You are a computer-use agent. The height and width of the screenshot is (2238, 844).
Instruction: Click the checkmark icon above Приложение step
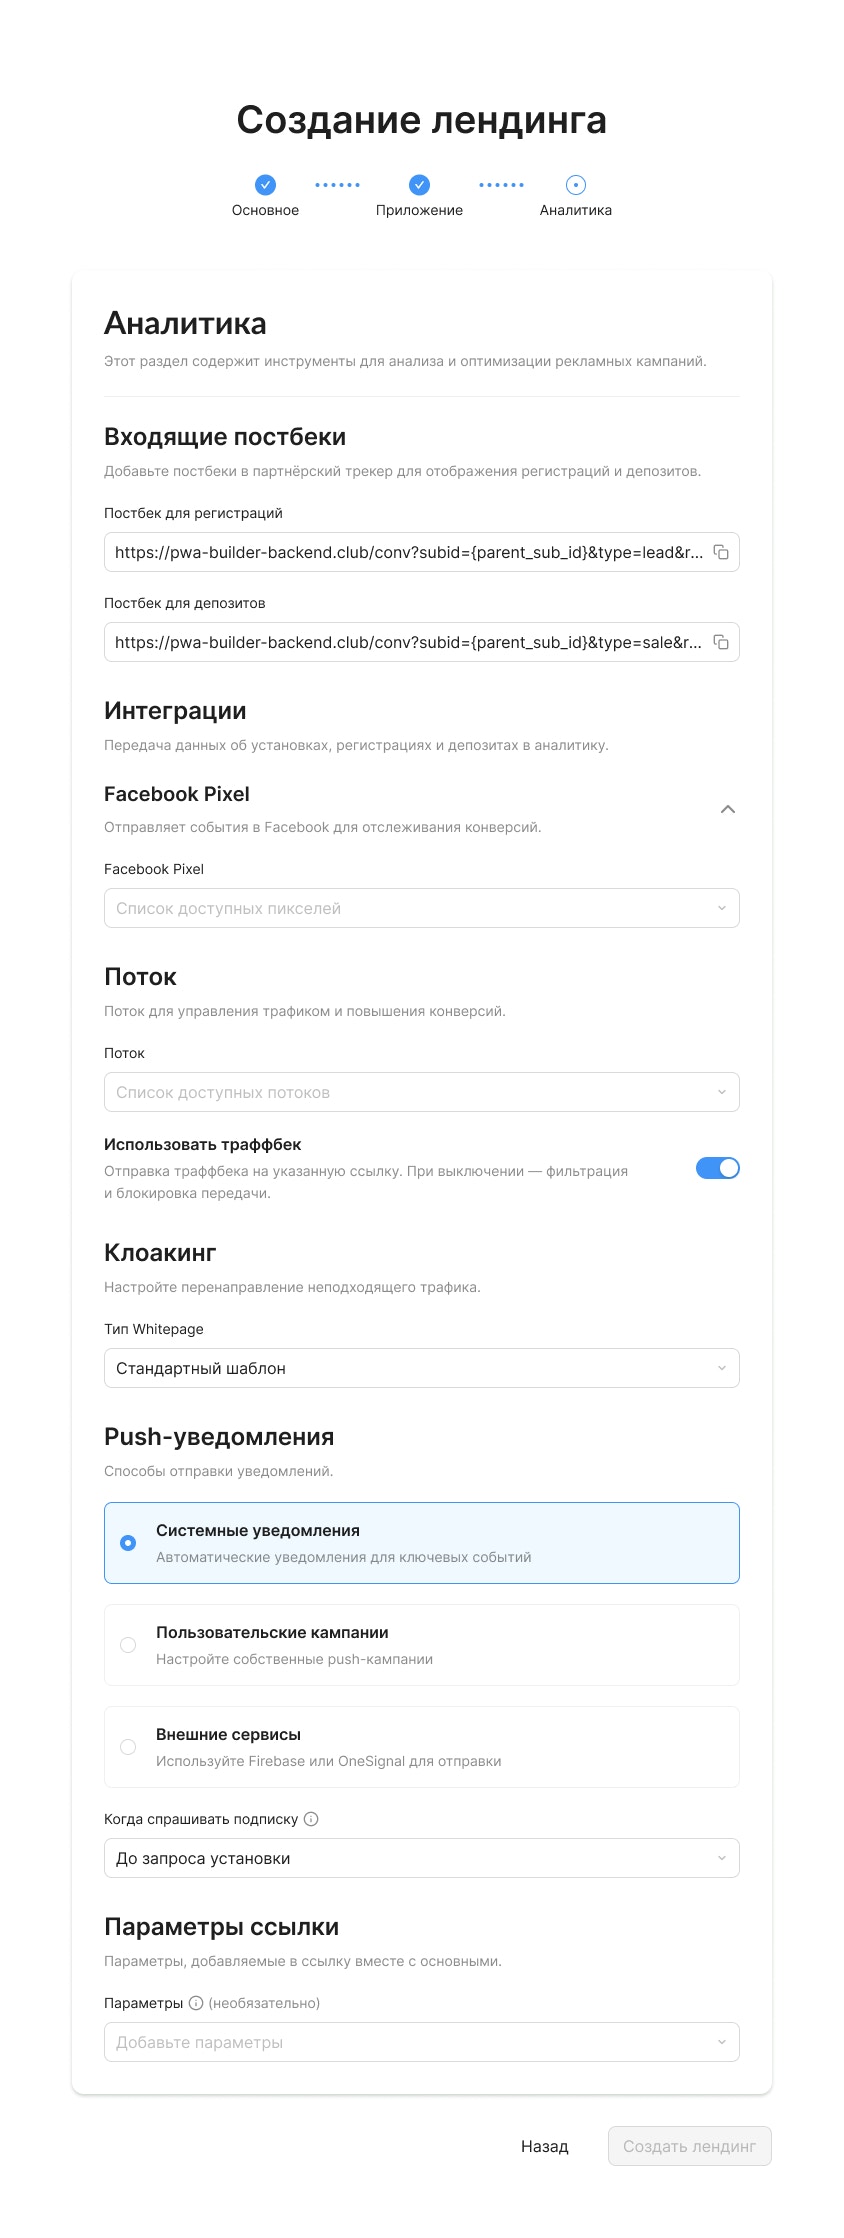tap(418, 185)
